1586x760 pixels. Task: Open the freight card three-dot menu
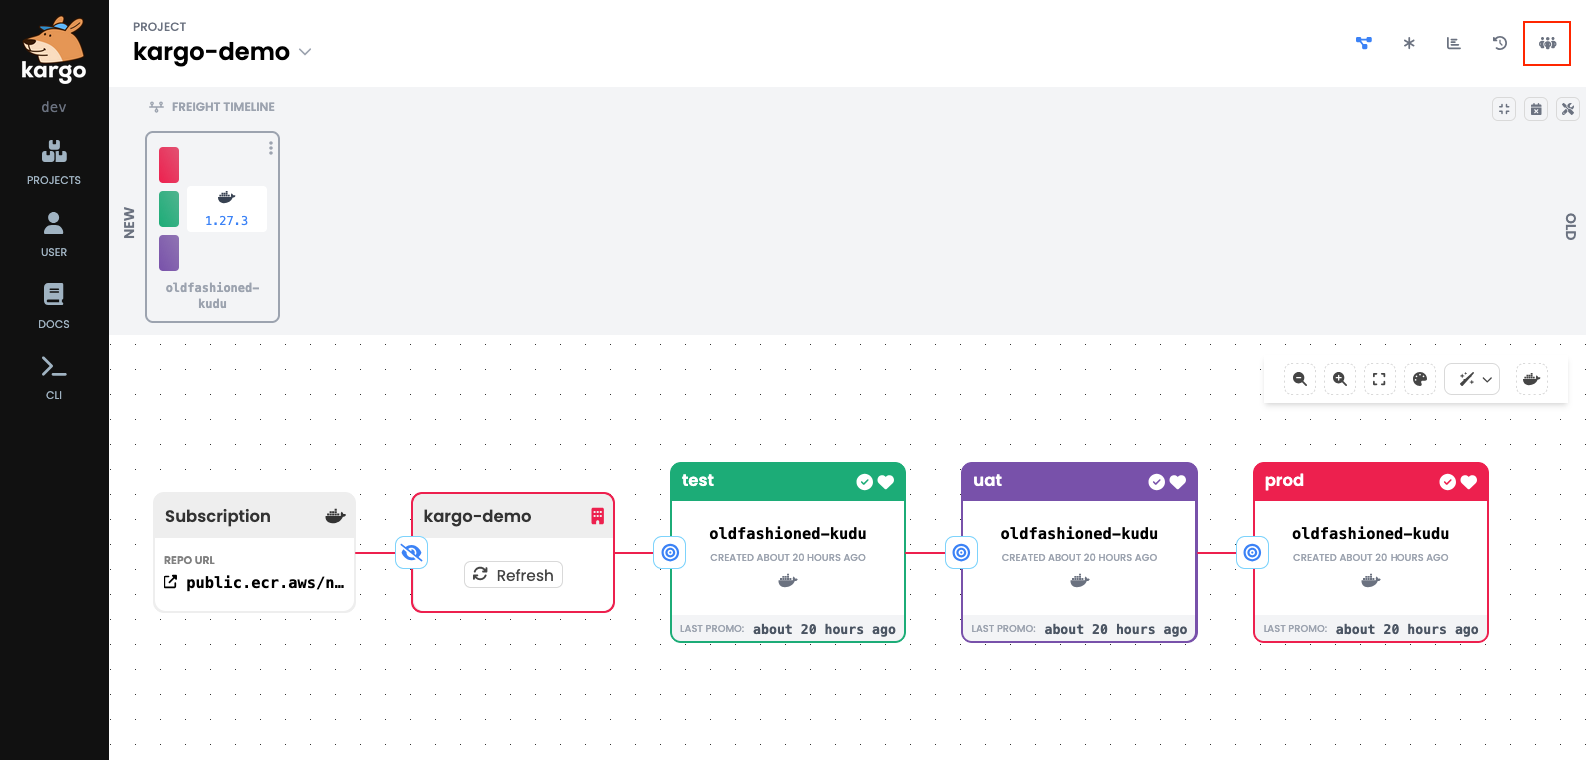(x=270, y=148)
